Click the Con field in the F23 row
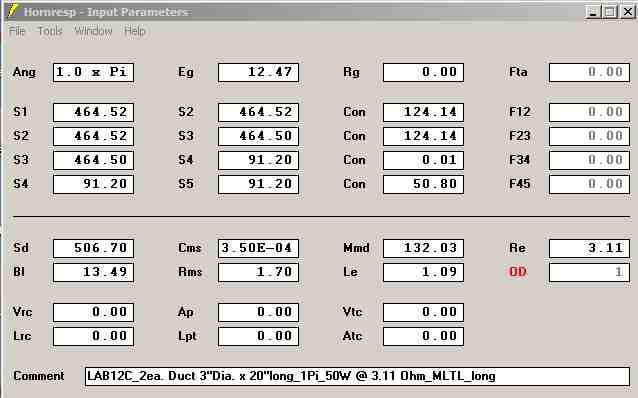 [x=423, y=136]
